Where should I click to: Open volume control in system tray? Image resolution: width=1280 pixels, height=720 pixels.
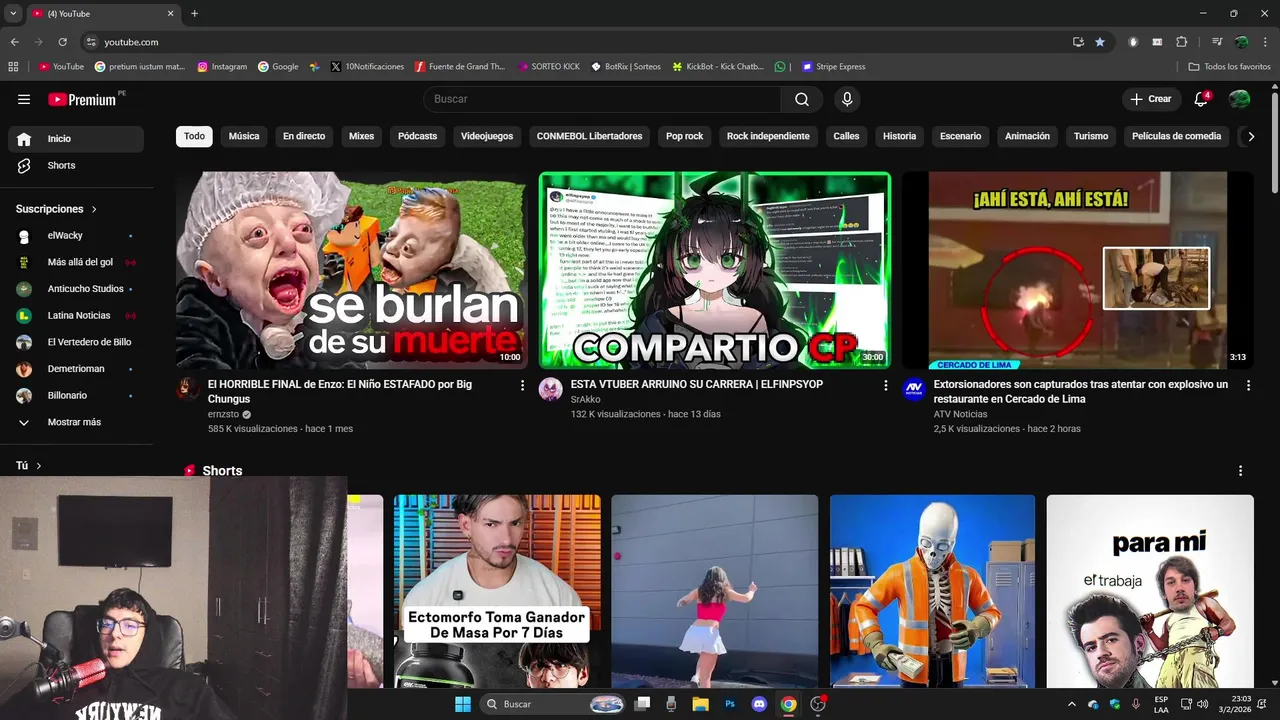(1202, 704)
